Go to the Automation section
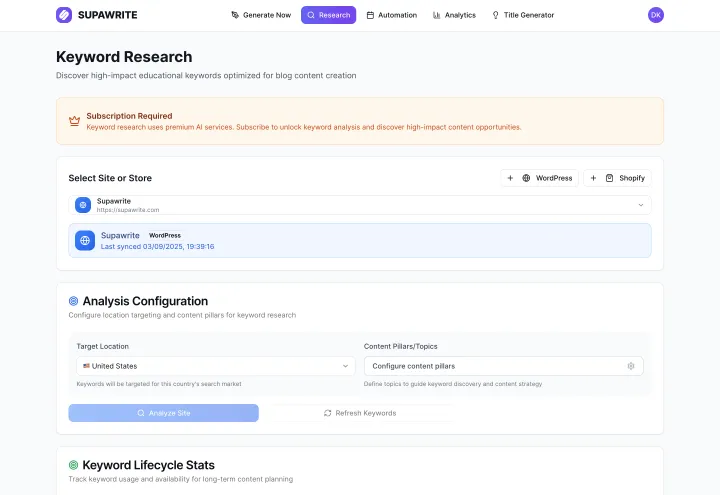720x495 pixels. 392,15
